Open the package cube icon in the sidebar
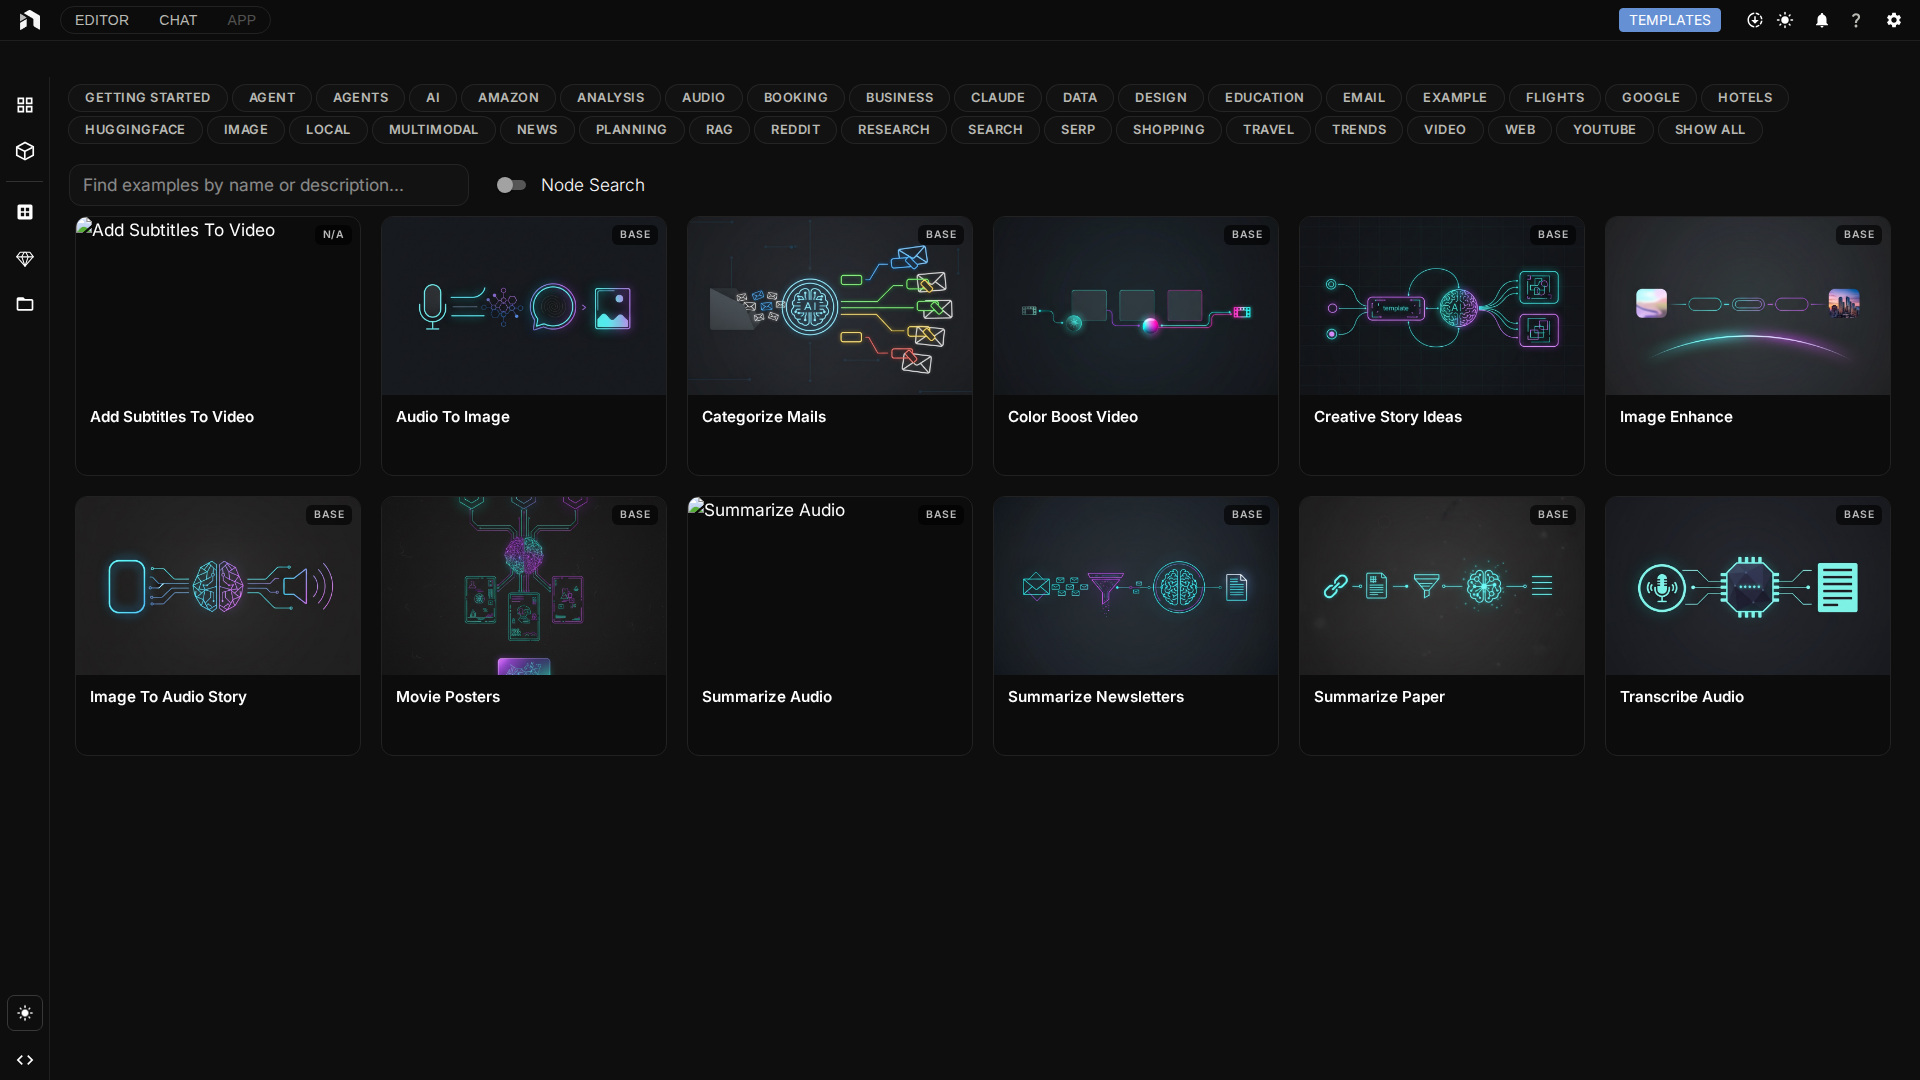 coord(24,151)
